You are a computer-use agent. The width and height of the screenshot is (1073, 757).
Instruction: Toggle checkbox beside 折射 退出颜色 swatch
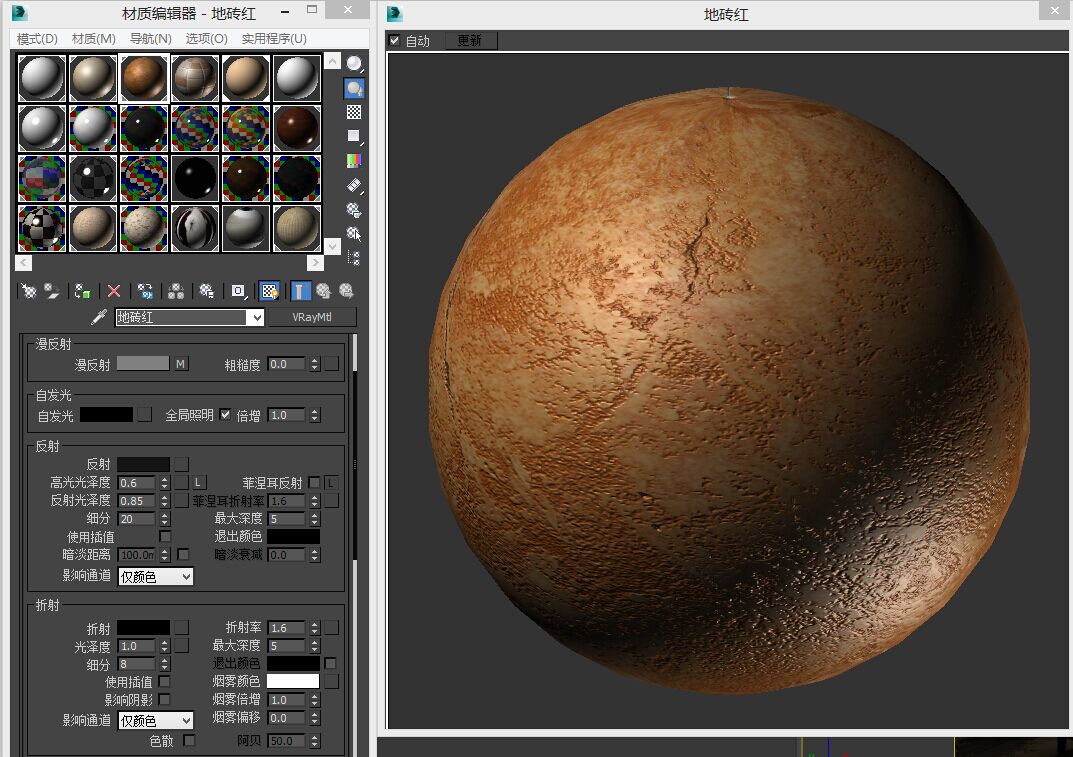pos(331,663)
